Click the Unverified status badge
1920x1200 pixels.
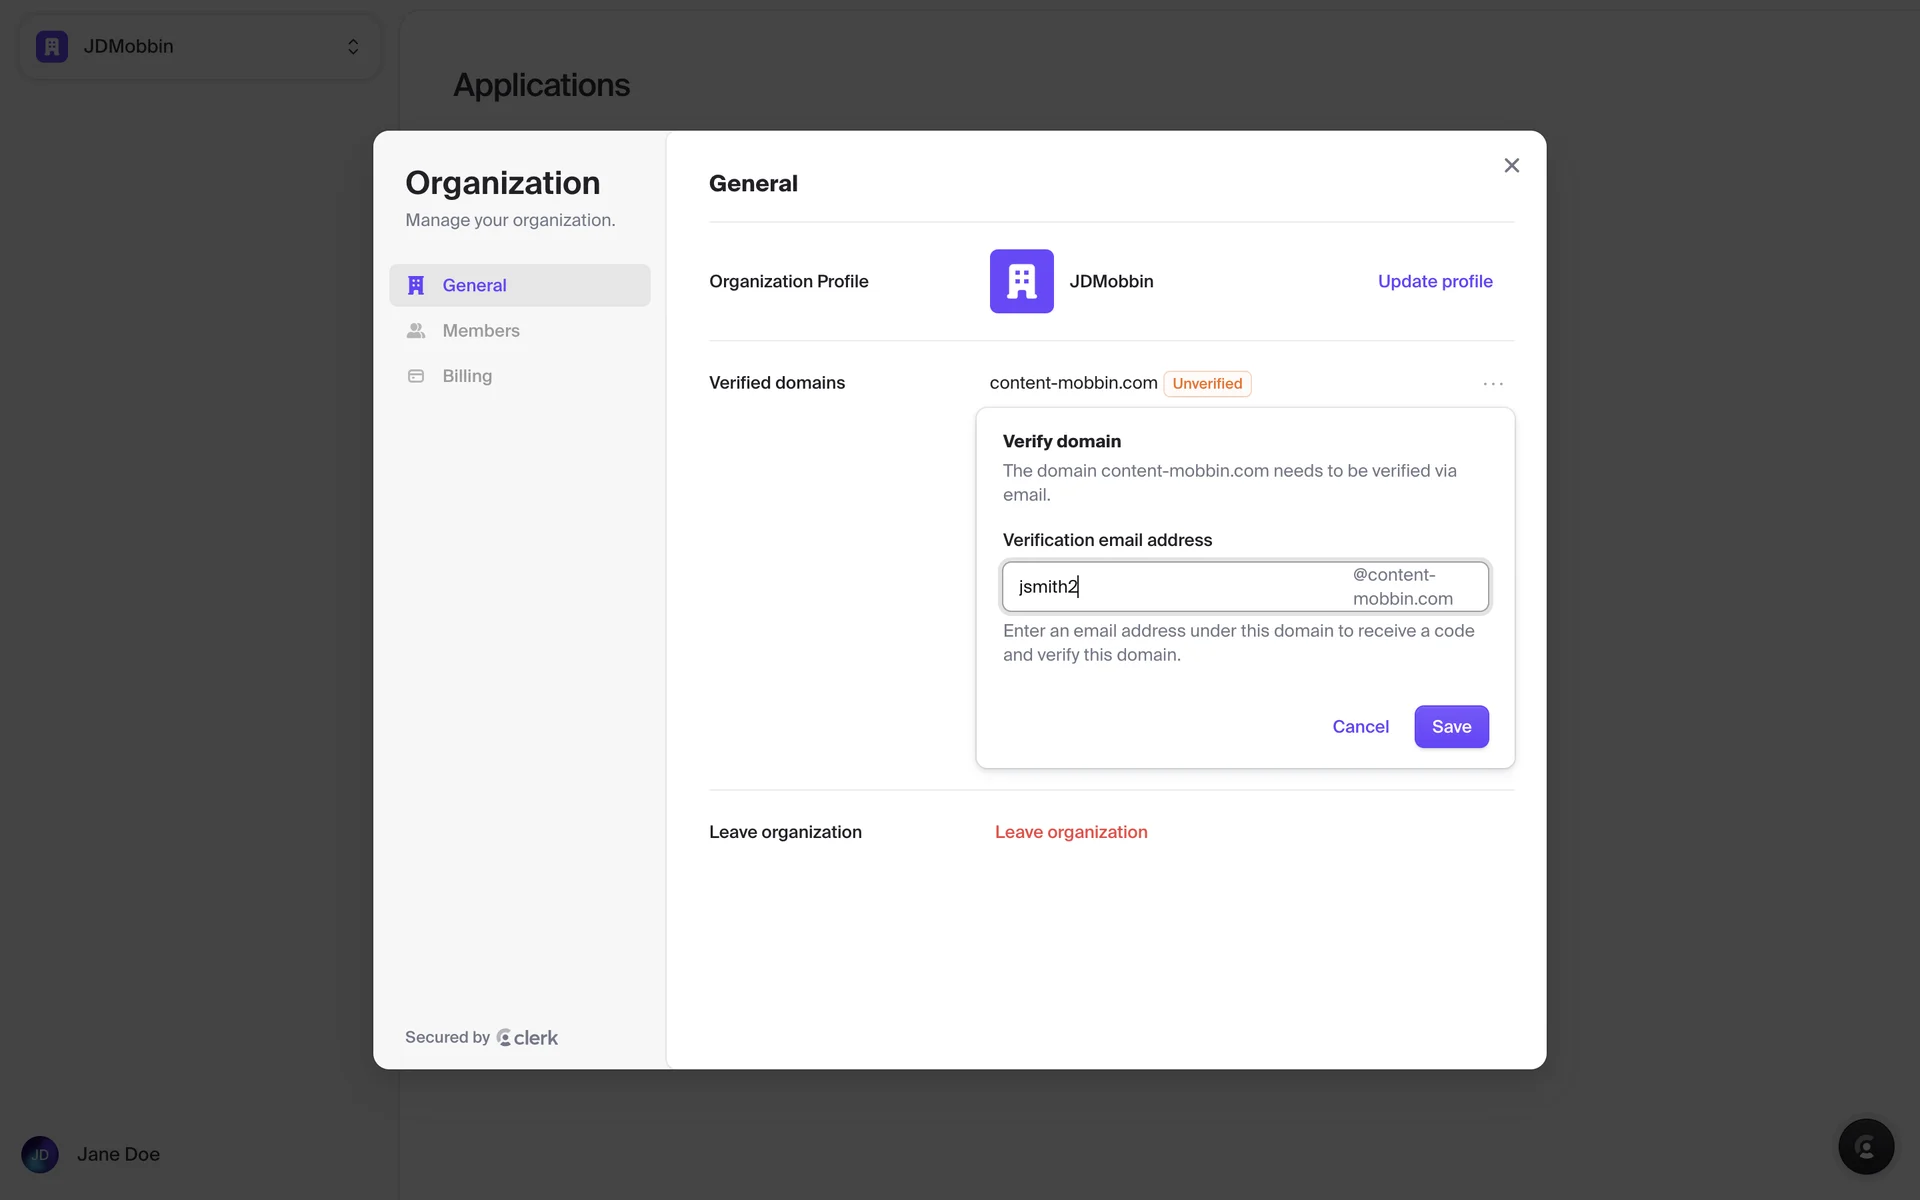coord(1207,384)
